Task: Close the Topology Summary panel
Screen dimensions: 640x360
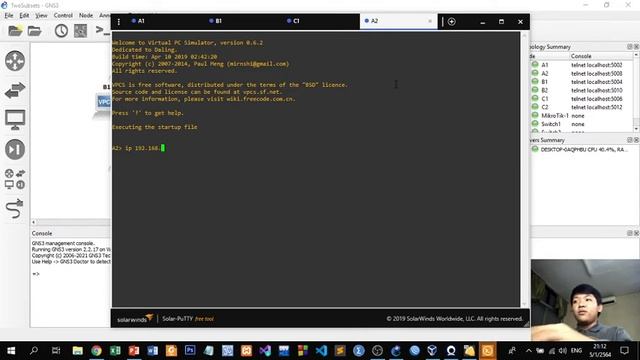Action: point(636,47)
